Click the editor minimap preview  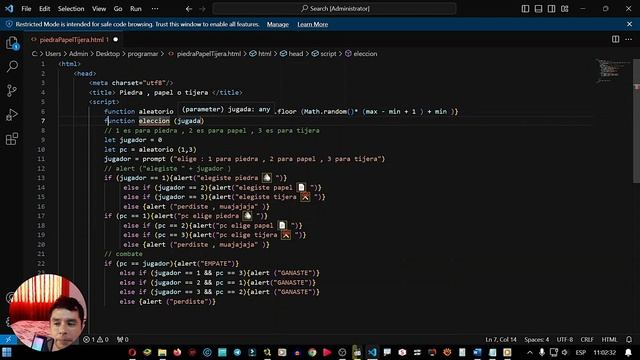pyautogui.click(x=614, y=71)
